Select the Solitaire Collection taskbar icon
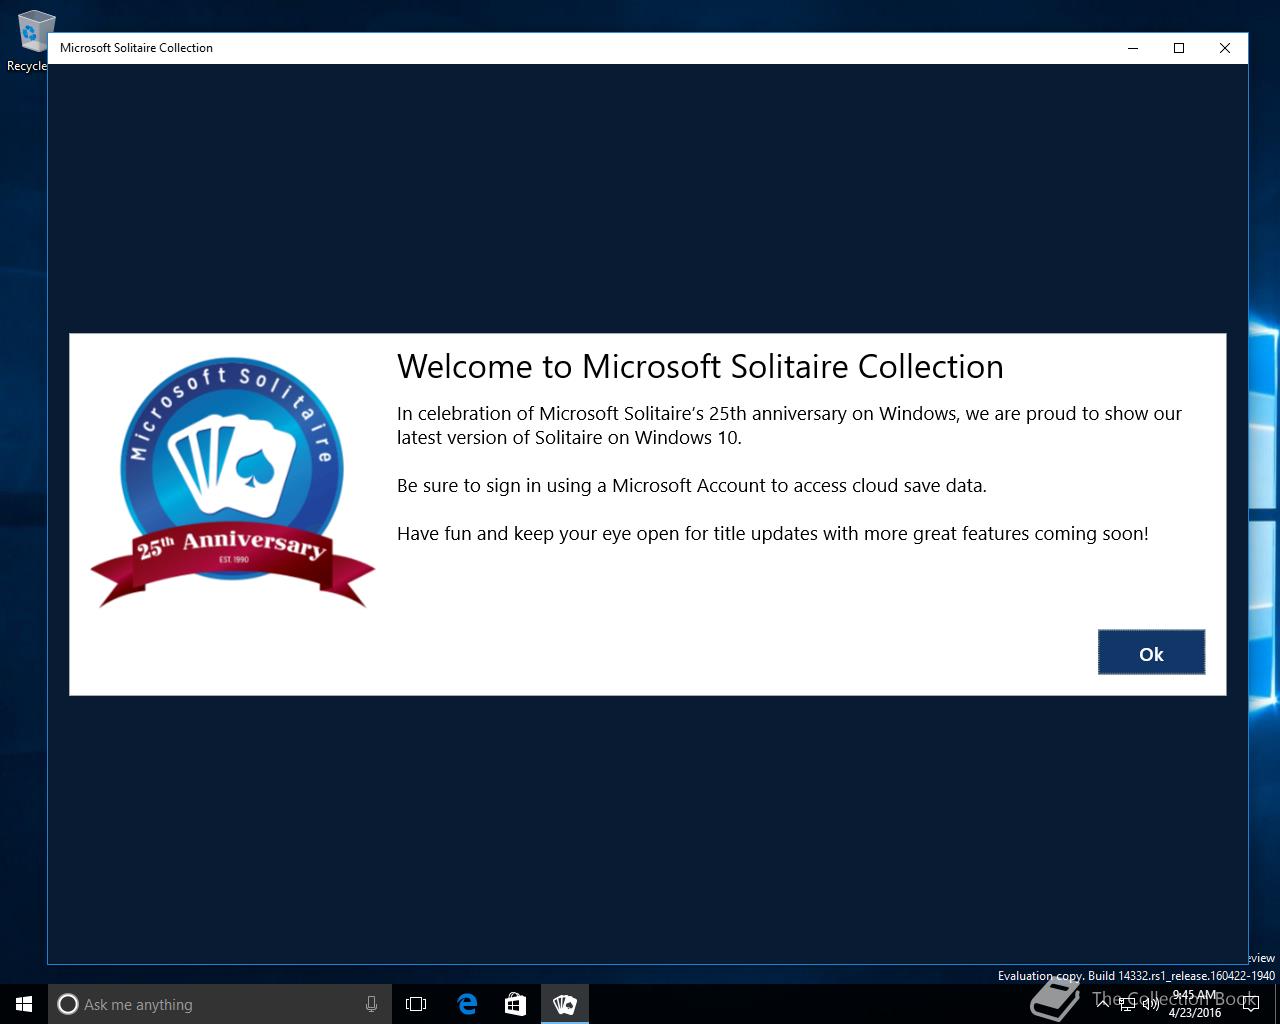1280x1024 pixels. [565, 1004]
